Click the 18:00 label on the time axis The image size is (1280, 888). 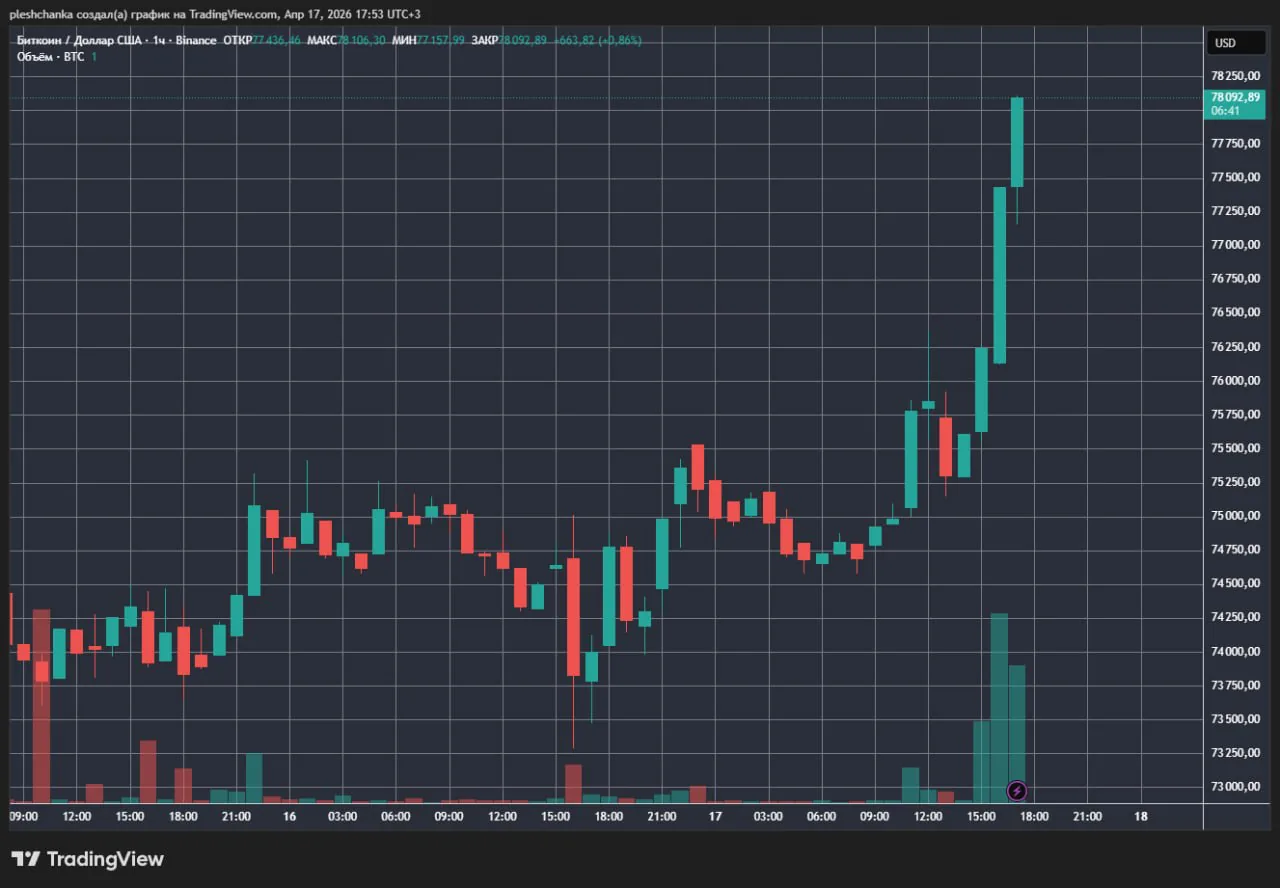(x=1034, y=816)
